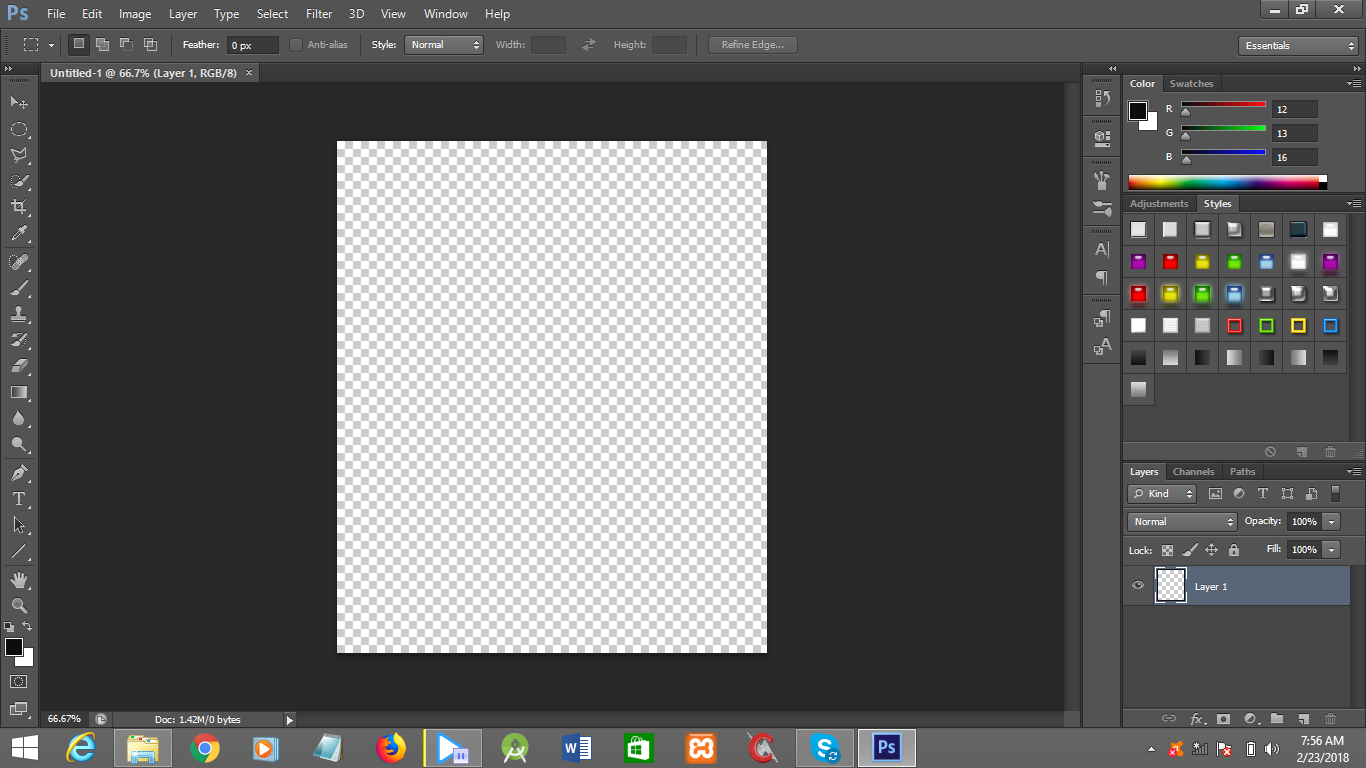Toggle lock image pixels brush icon

click(x=1190, y=550)
